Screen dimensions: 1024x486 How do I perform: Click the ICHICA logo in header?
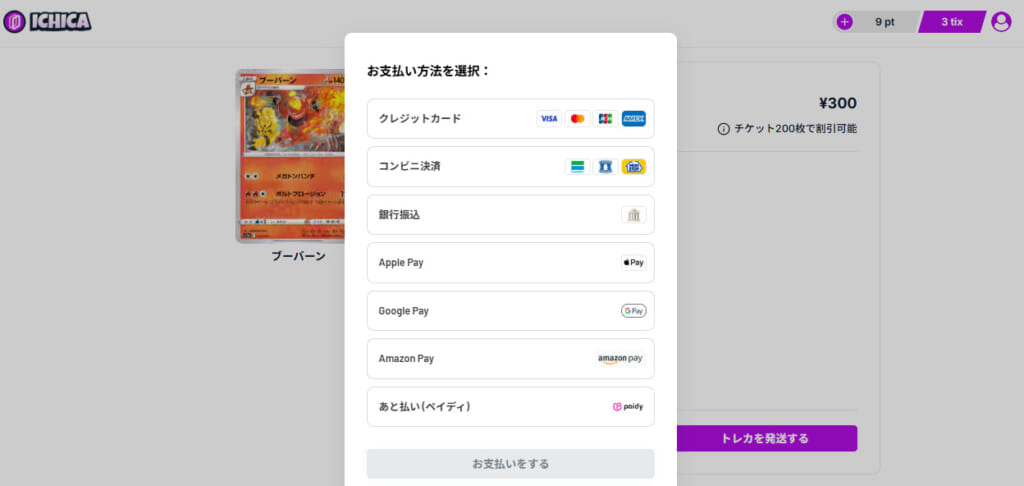[x=48, y=21]
